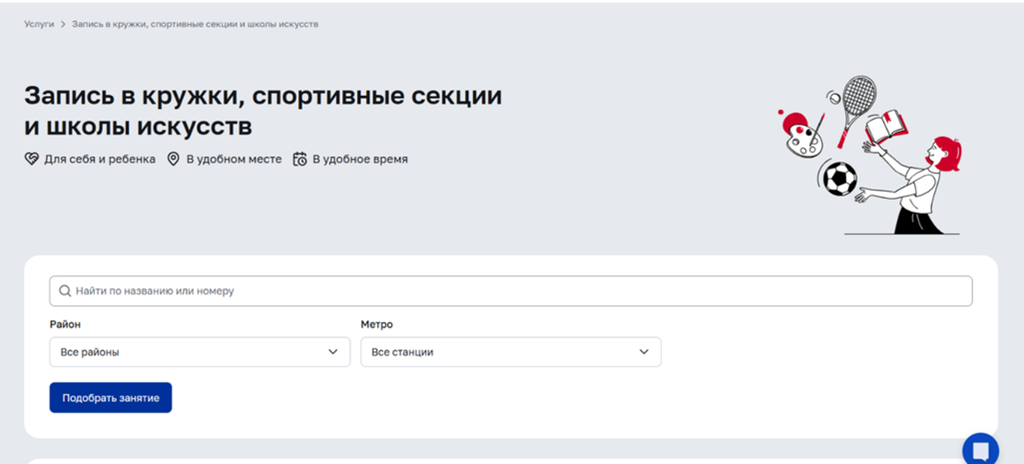The width and height of the screenshot is (1024, 464).
Task: Open the chat widget bubble
Action: coord(980,449)
